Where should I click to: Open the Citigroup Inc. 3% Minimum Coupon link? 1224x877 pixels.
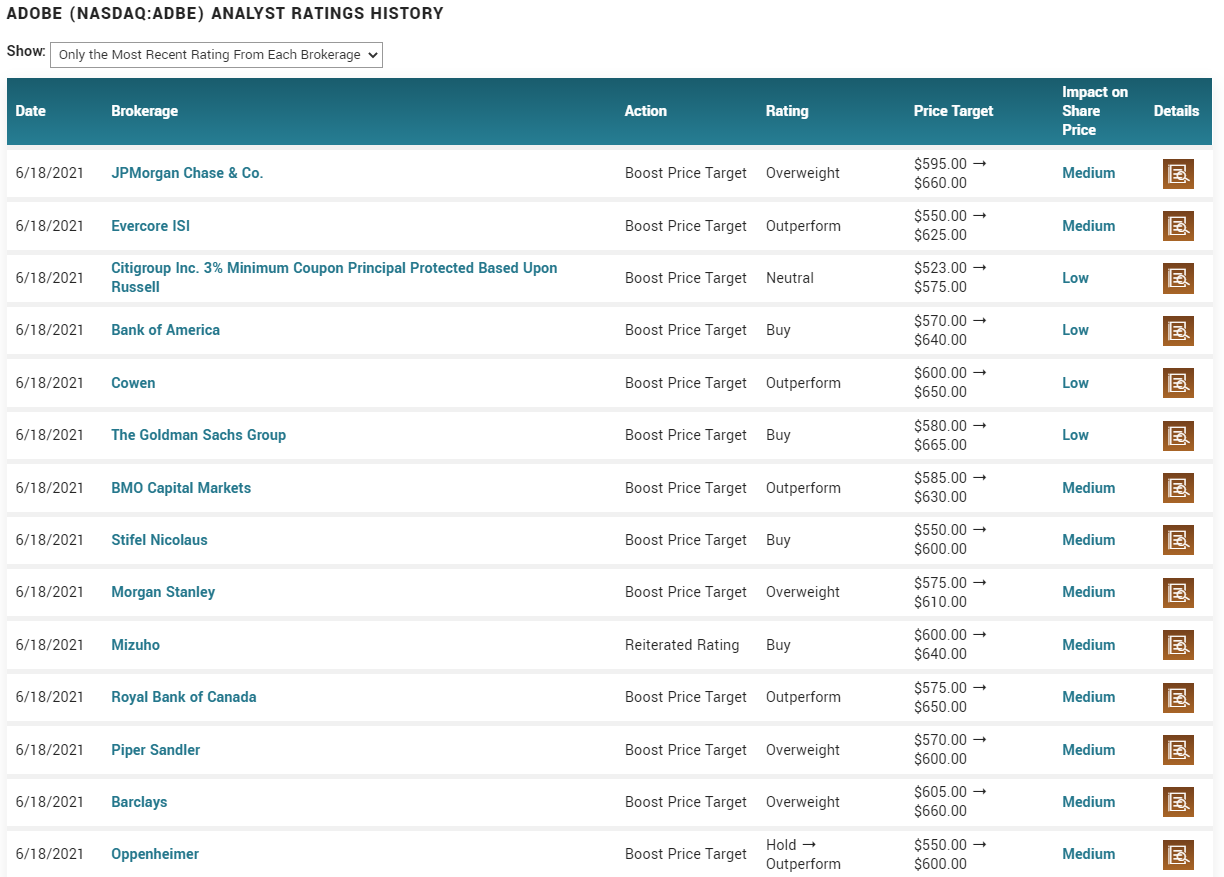(334, 278)
